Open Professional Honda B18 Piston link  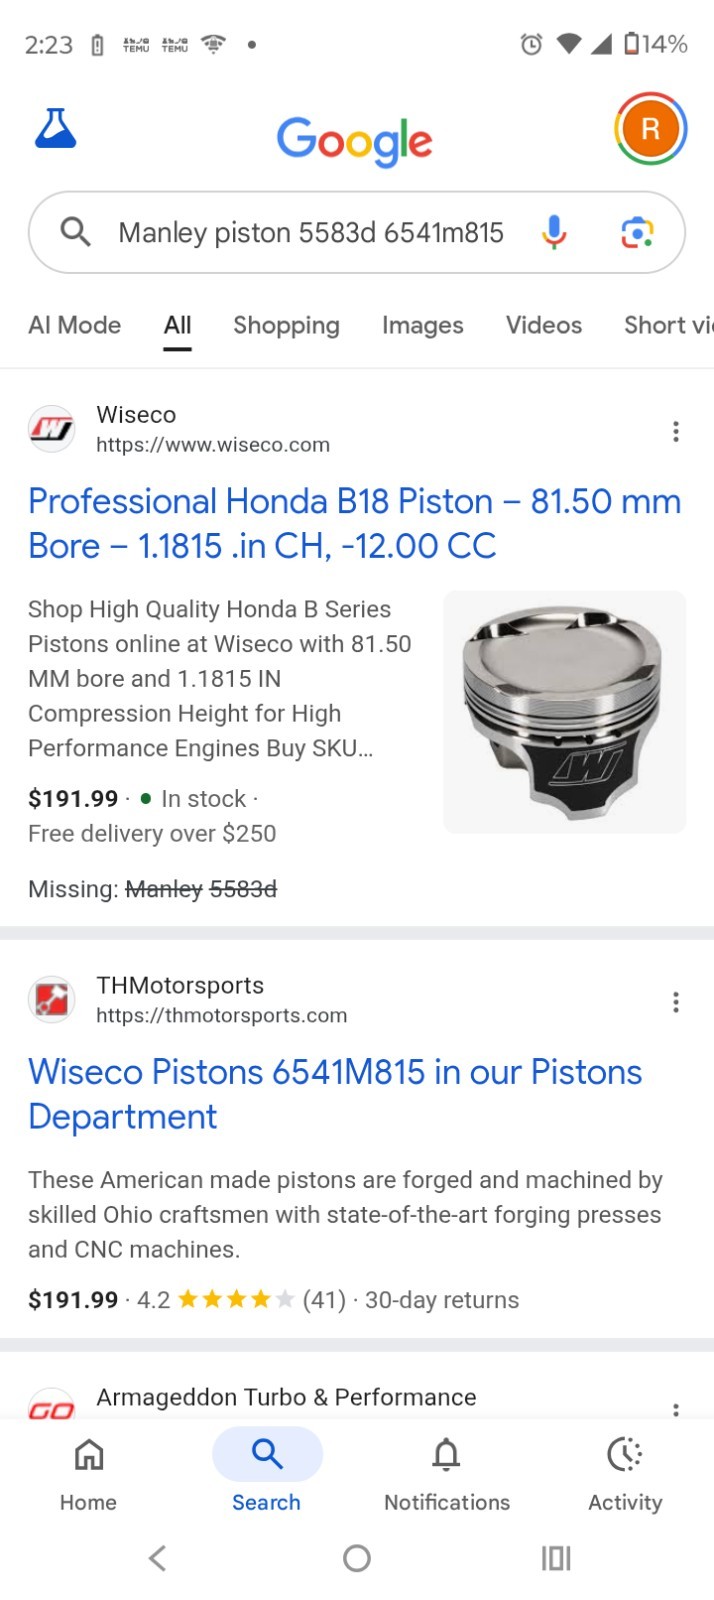coord(354,523)
